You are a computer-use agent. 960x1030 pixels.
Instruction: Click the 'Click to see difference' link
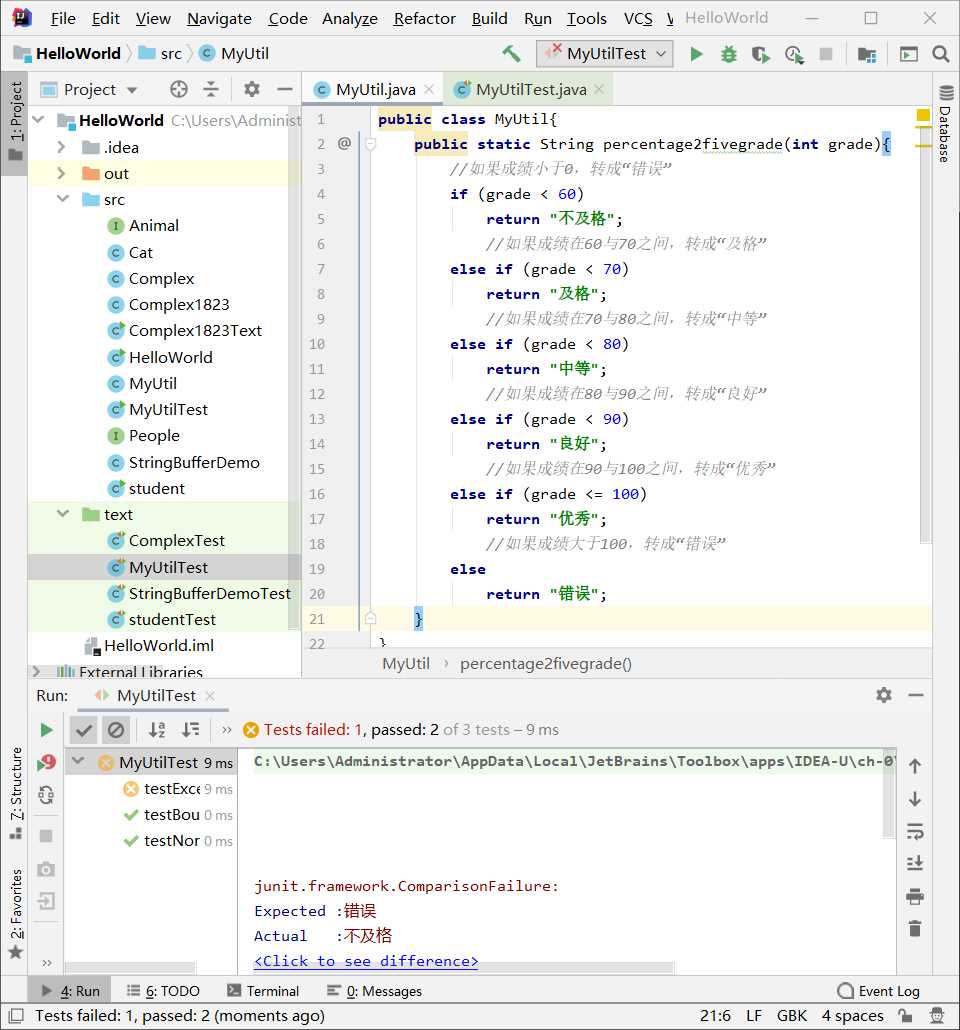coord(366,961)
